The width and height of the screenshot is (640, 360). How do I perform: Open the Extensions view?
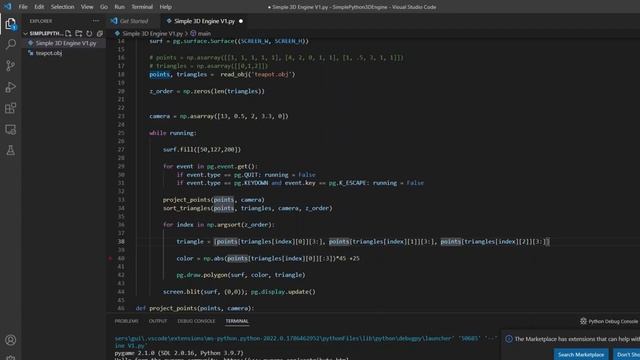coord(11,108)
